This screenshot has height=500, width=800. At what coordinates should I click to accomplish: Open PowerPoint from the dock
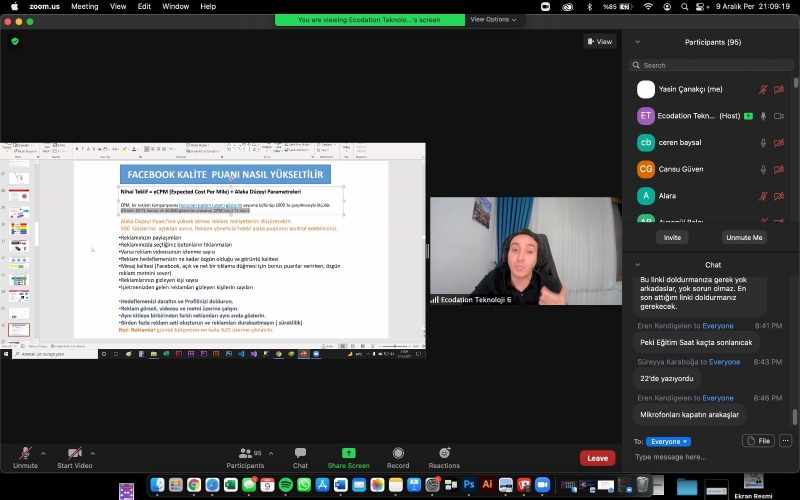coord(524,484)
